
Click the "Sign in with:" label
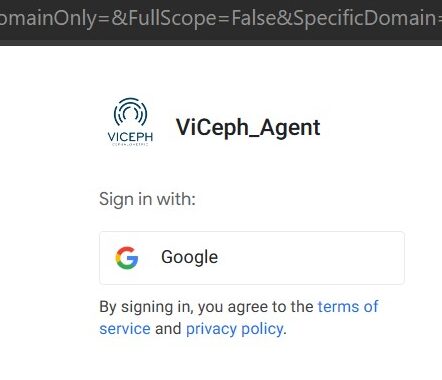[x=147, y=199]
